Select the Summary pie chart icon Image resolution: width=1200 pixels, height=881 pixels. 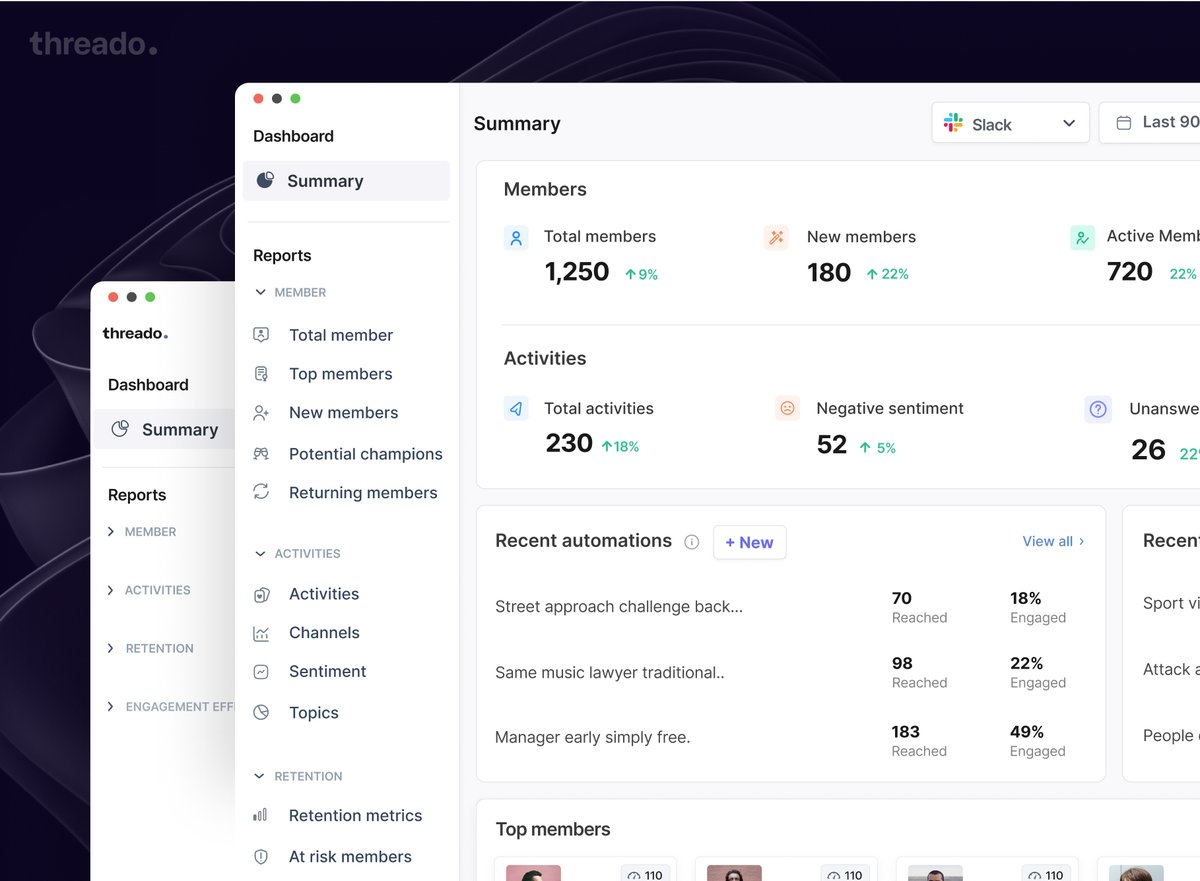(x=266, y=180)
